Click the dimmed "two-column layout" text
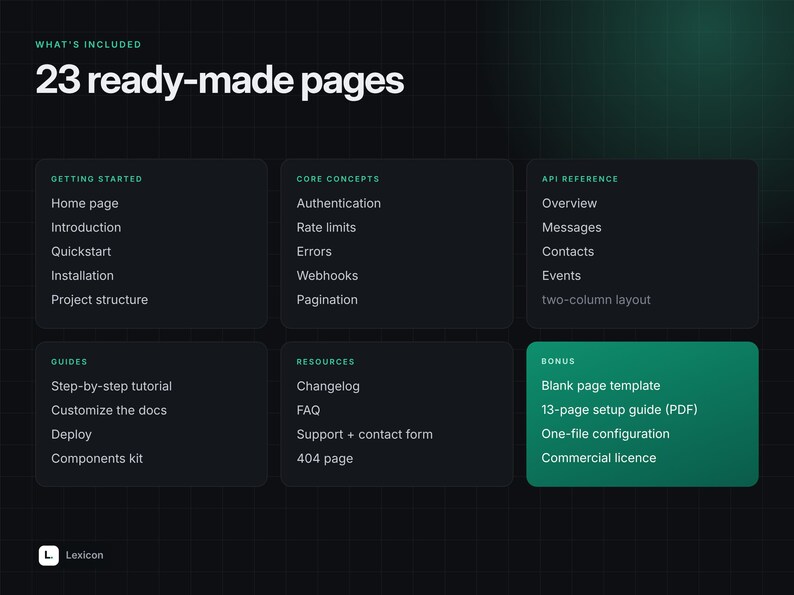 596,300
